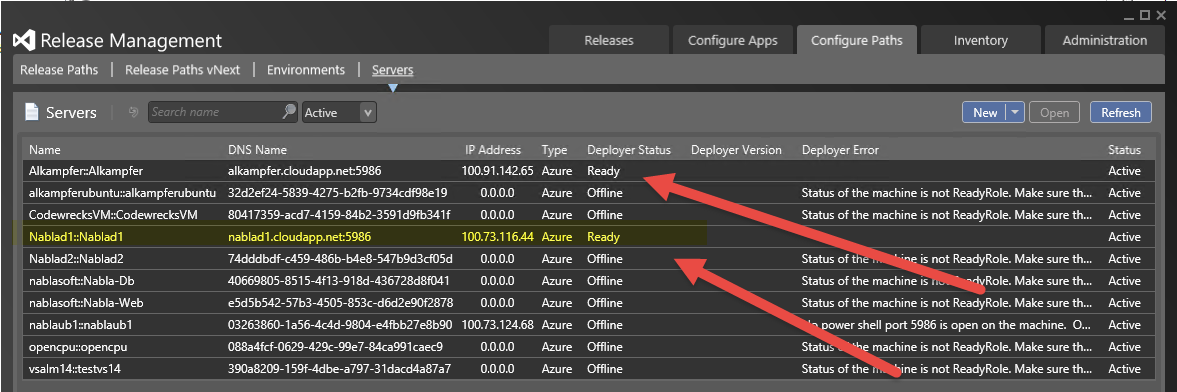
Task: Click DNS 32d2ef24-5839-4275-b2fb-9734cdf98e19
Action: coord(338,193)
